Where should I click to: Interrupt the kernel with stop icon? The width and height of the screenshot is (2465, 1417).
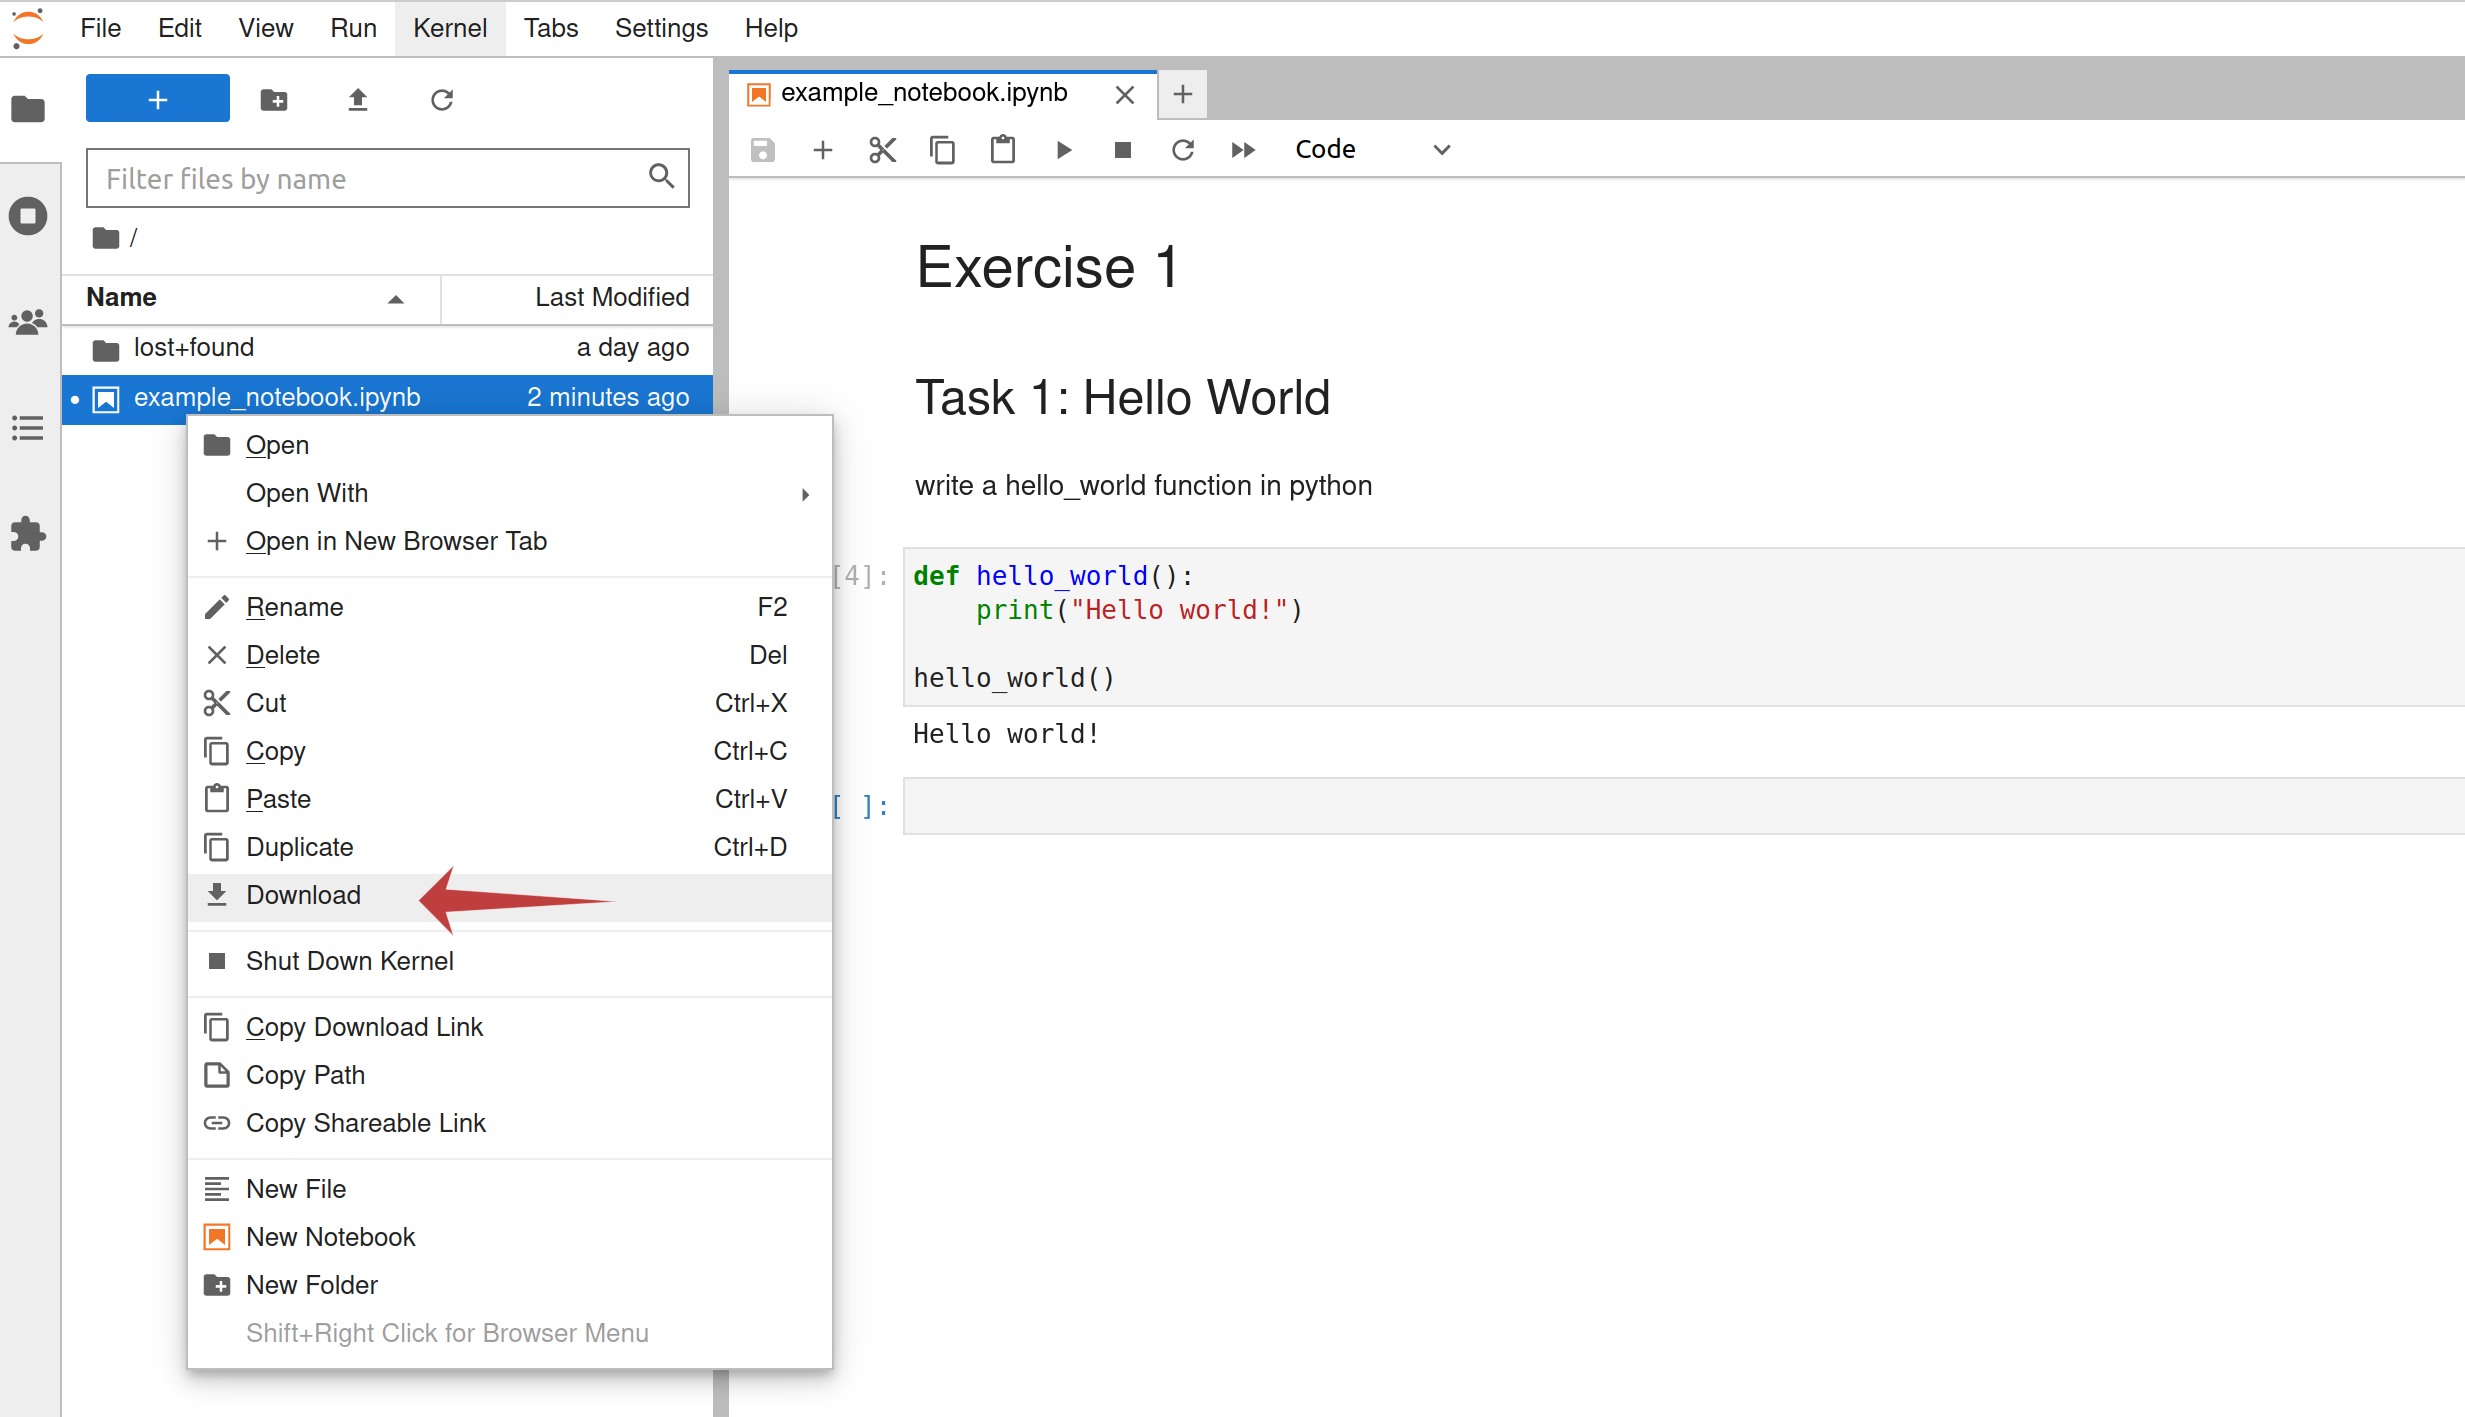(1123, 150)
